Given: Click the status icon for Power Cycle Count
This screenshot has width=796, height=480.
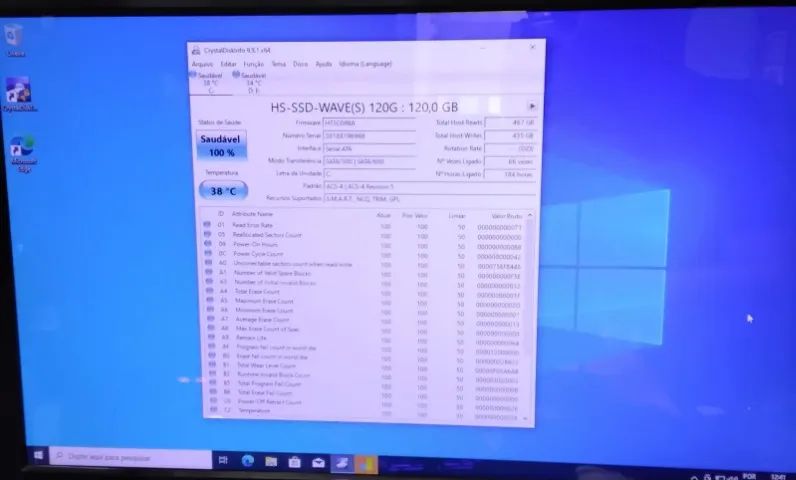Looking at the screenshot, I should pos(208,253).
